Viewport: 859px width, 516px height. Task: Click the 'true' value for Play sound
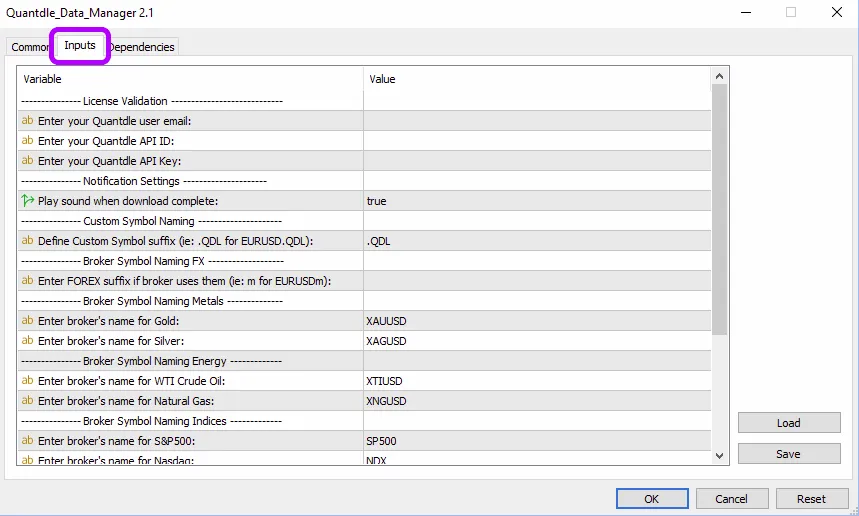[x=376, y=201]
